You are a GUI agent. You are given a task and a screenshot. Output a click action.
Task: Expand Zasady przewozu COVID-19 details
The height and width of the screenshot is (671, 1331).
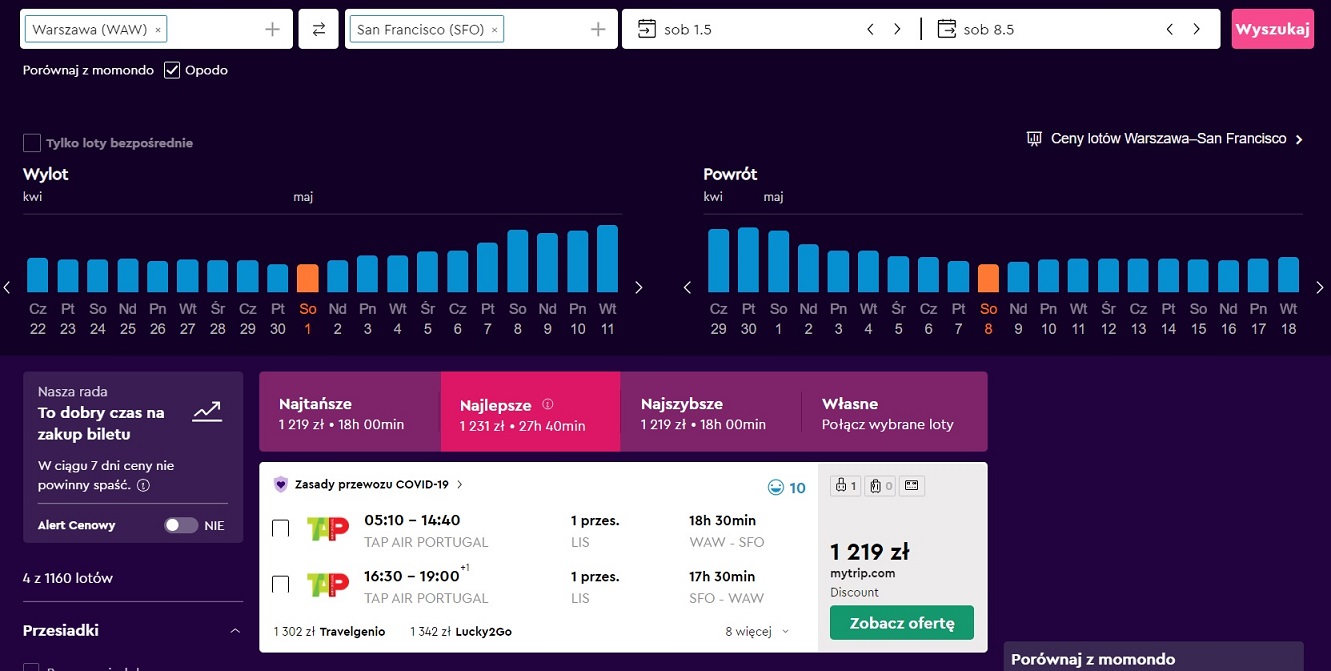pos(369,484)
